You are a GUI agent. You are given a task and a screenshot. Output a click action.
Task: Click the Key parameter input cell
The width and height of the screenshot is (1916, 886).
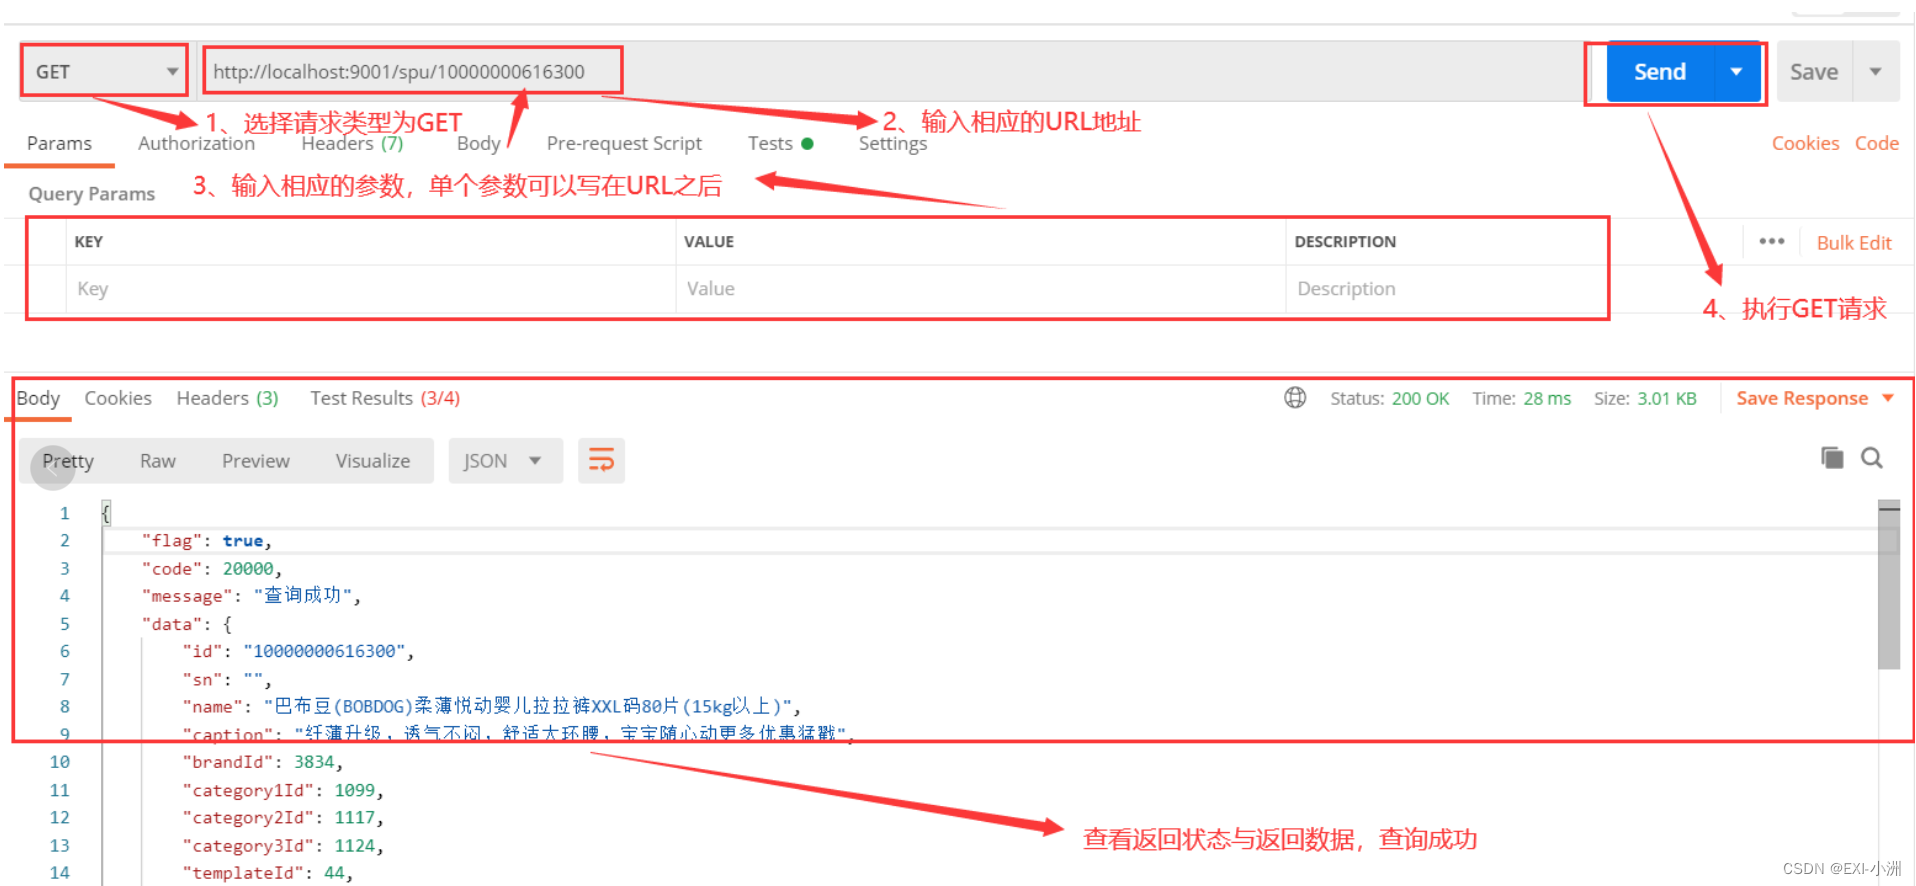pyautogui.click(x=371, y=289)
